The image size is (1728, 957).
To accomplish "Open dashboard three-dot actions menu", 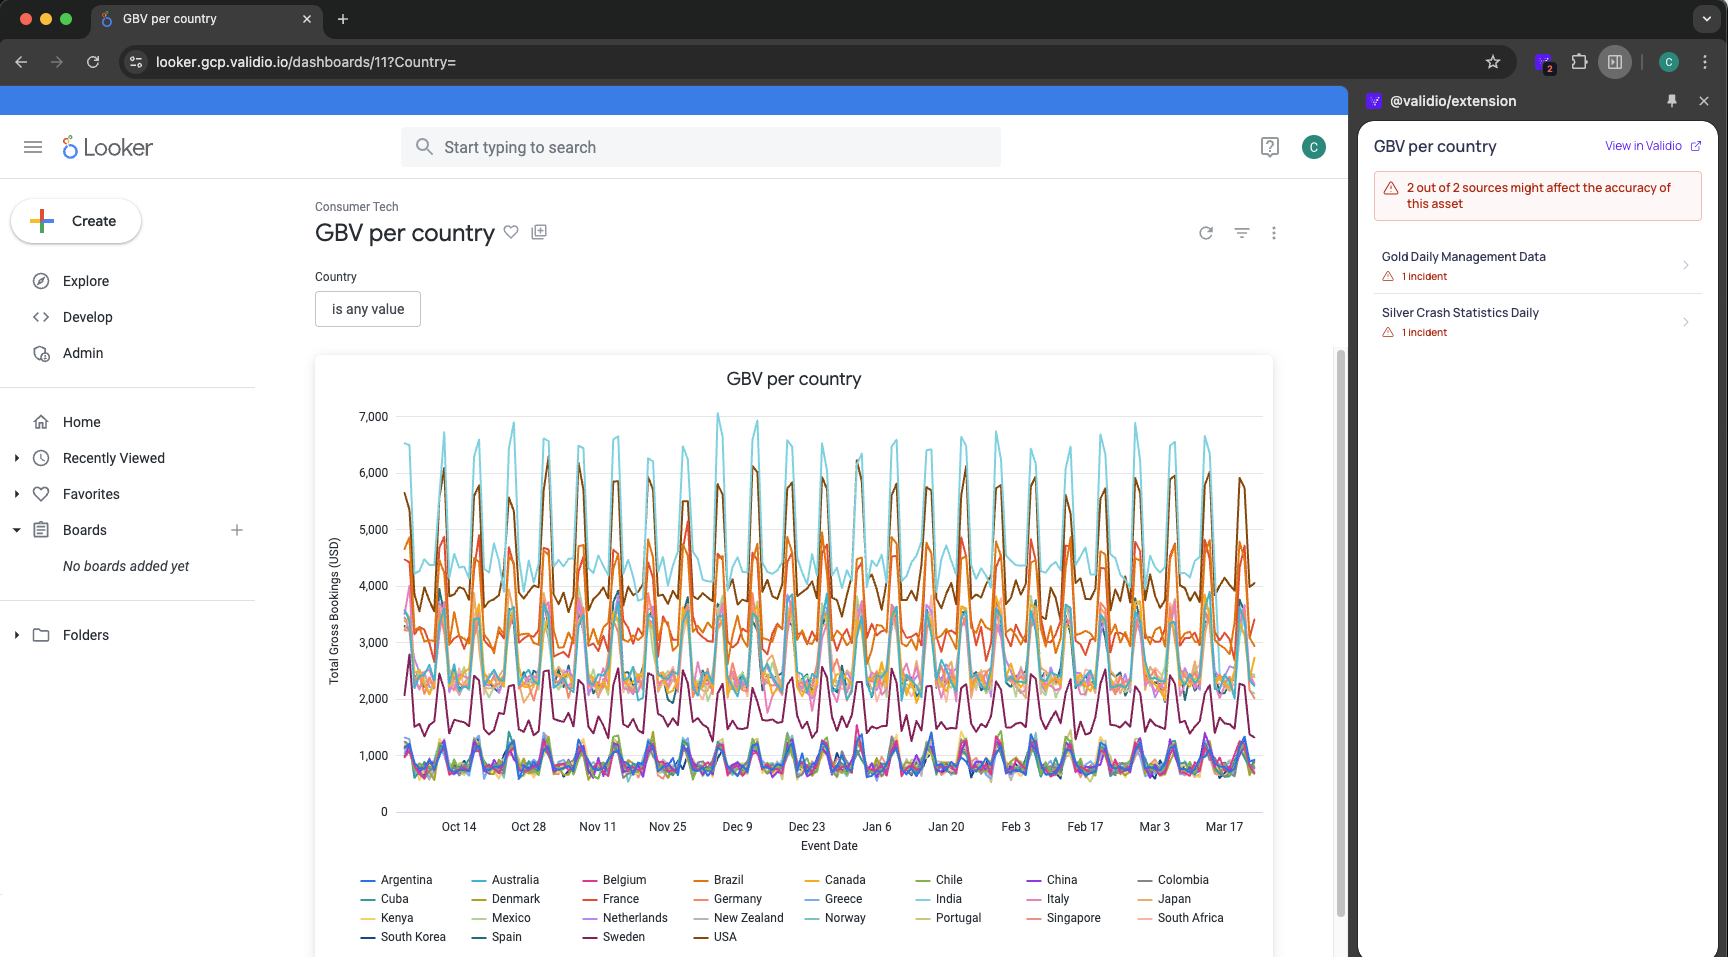I will coord(1274,233).
